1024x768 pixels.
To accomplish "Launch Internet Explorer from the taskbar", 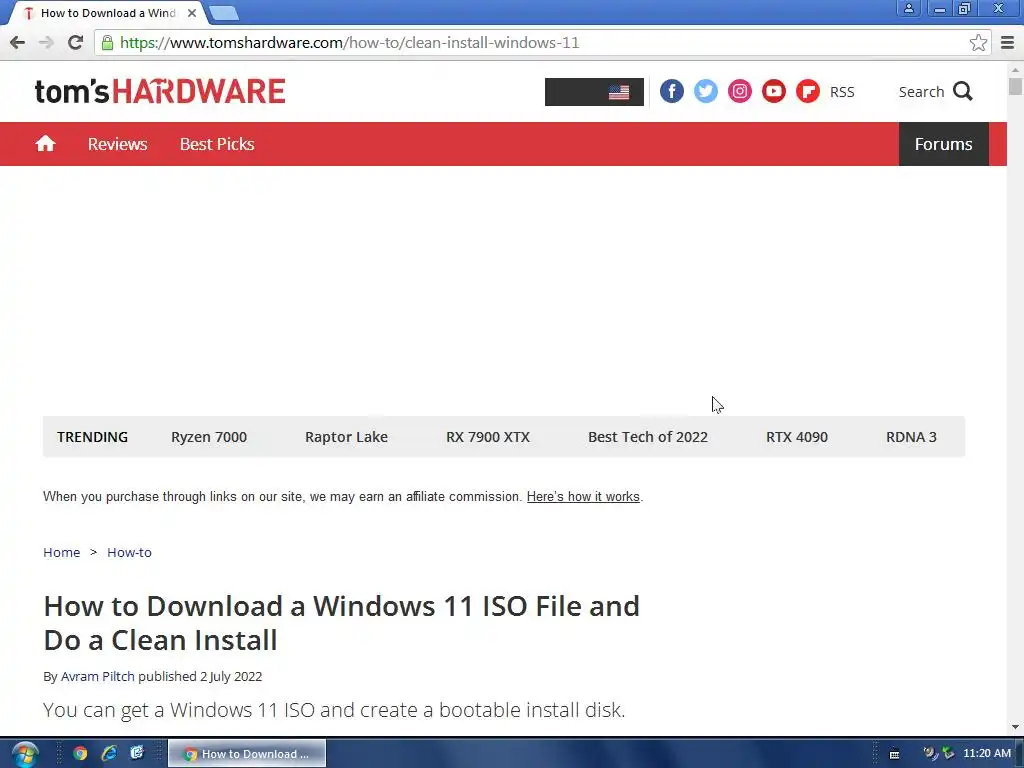I will (108, 754).
